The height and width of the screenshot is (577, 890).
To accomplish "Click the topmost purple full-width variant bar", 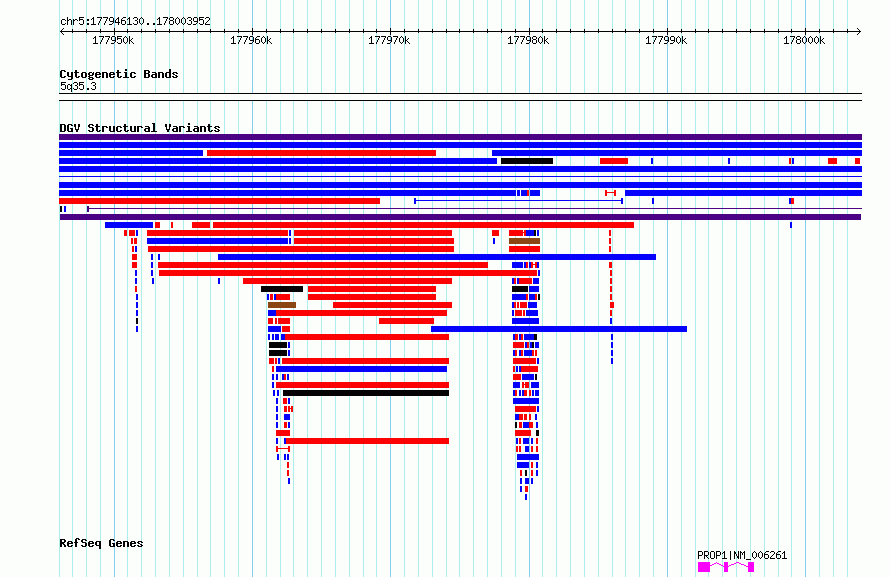I will tap(460, 137).
